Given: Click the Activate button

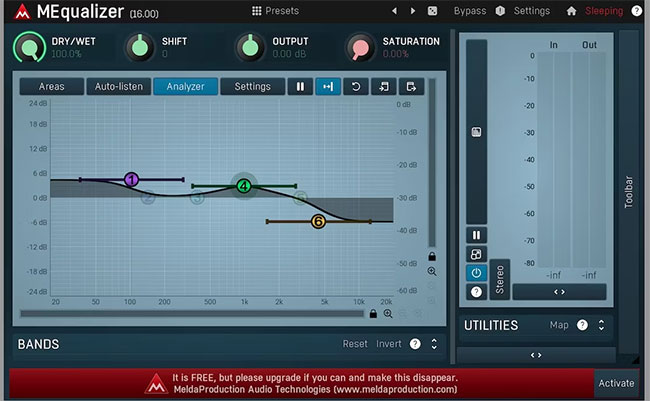Looking at the screenshot, I should tap(616, 383).
